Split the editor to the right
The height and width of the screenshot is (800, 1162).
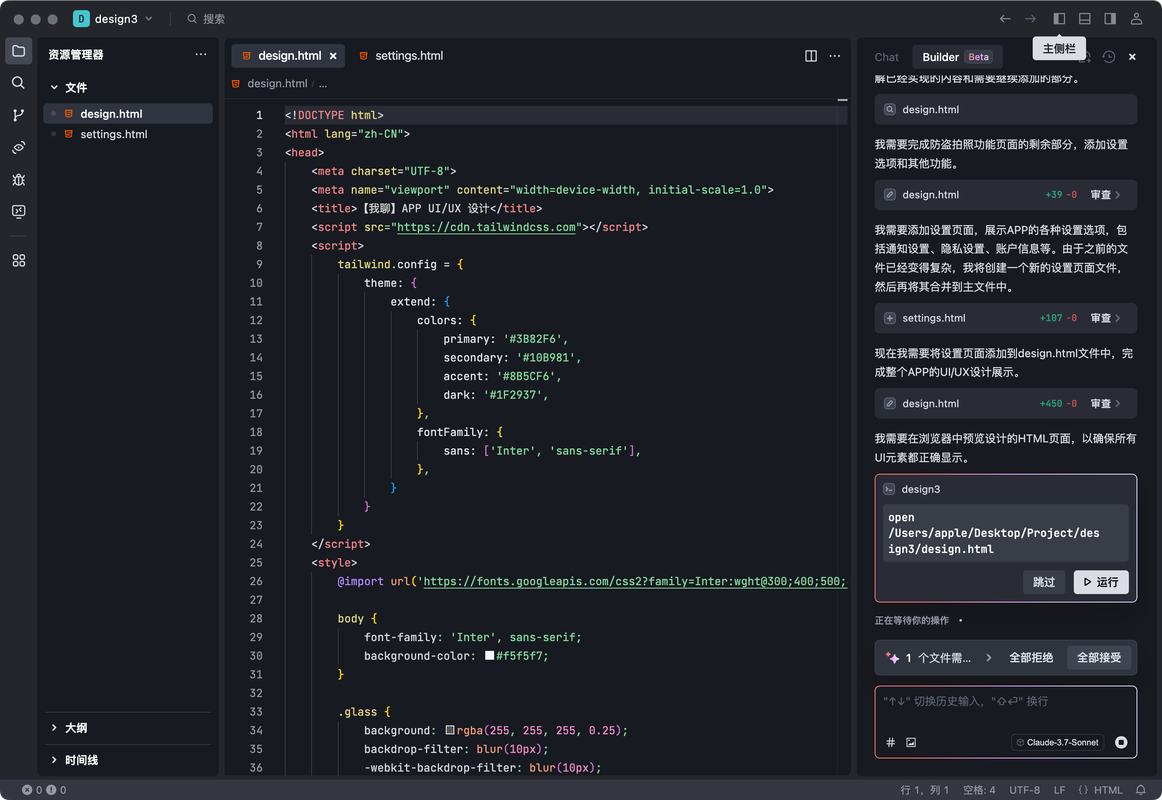(x=811, y=56)
